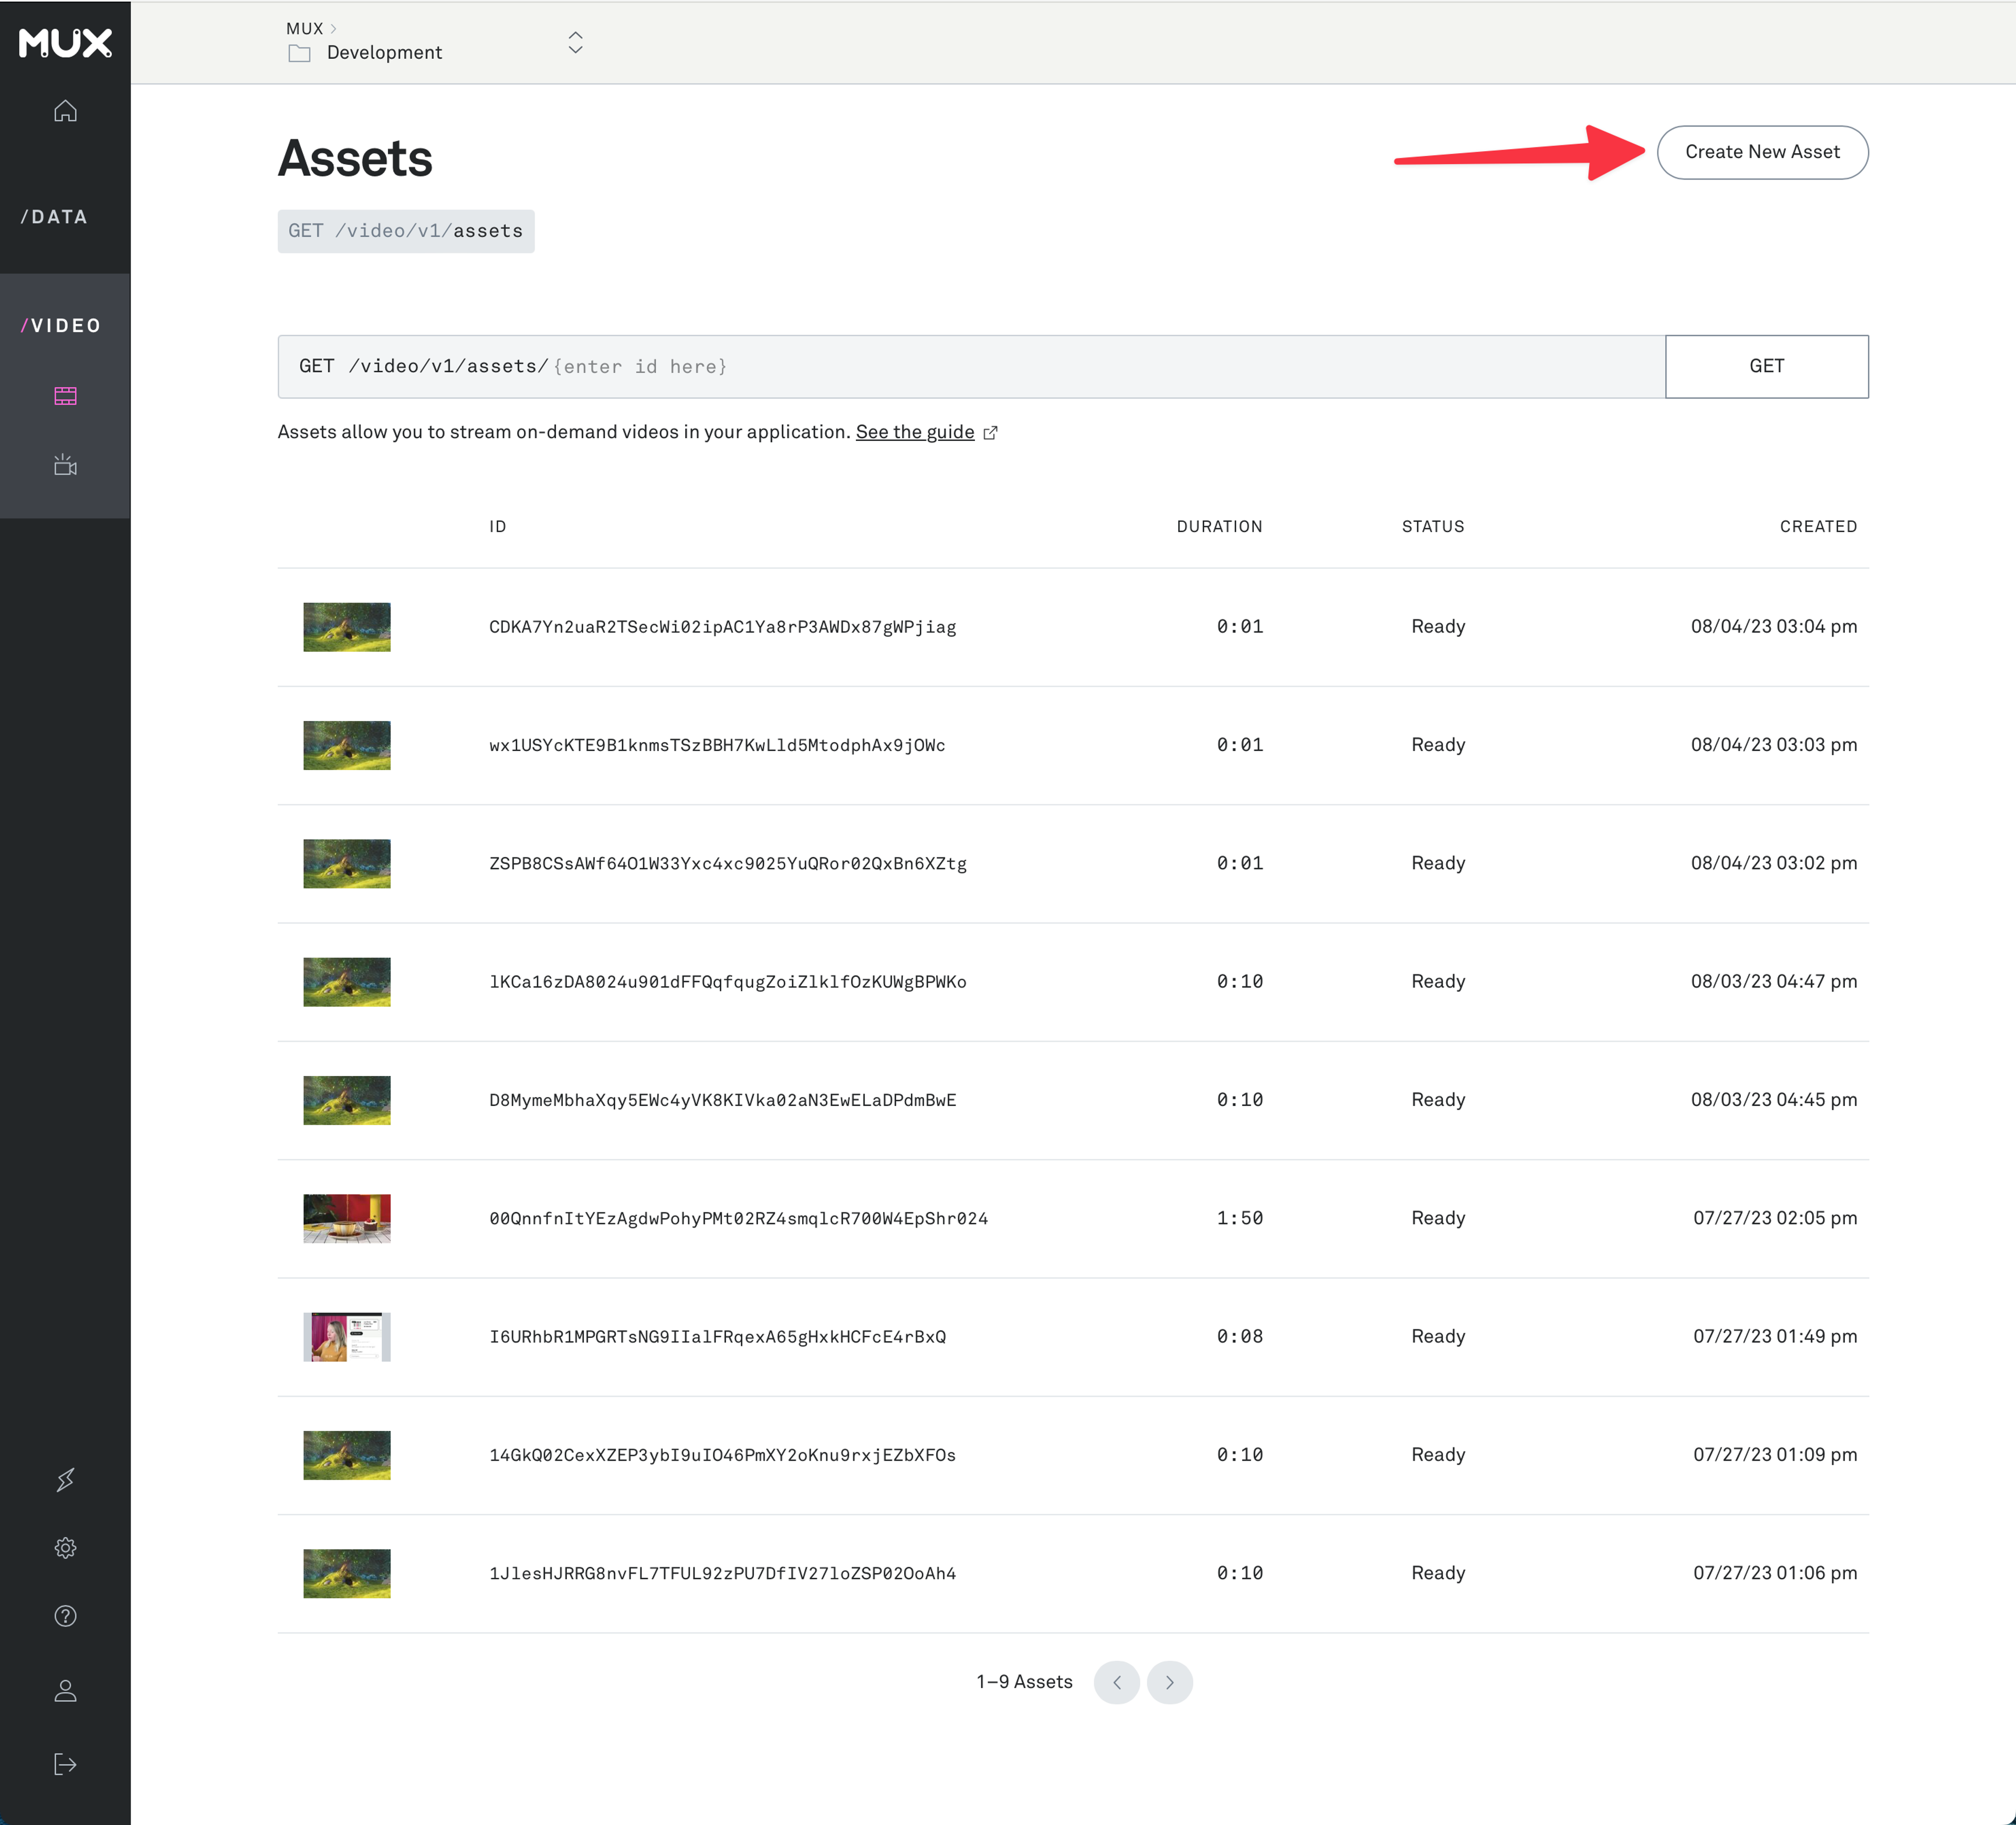Click the lightning bolt sidebar icon
Viewport: 2016px width, 1825px height.
(x=65, y=1479)
